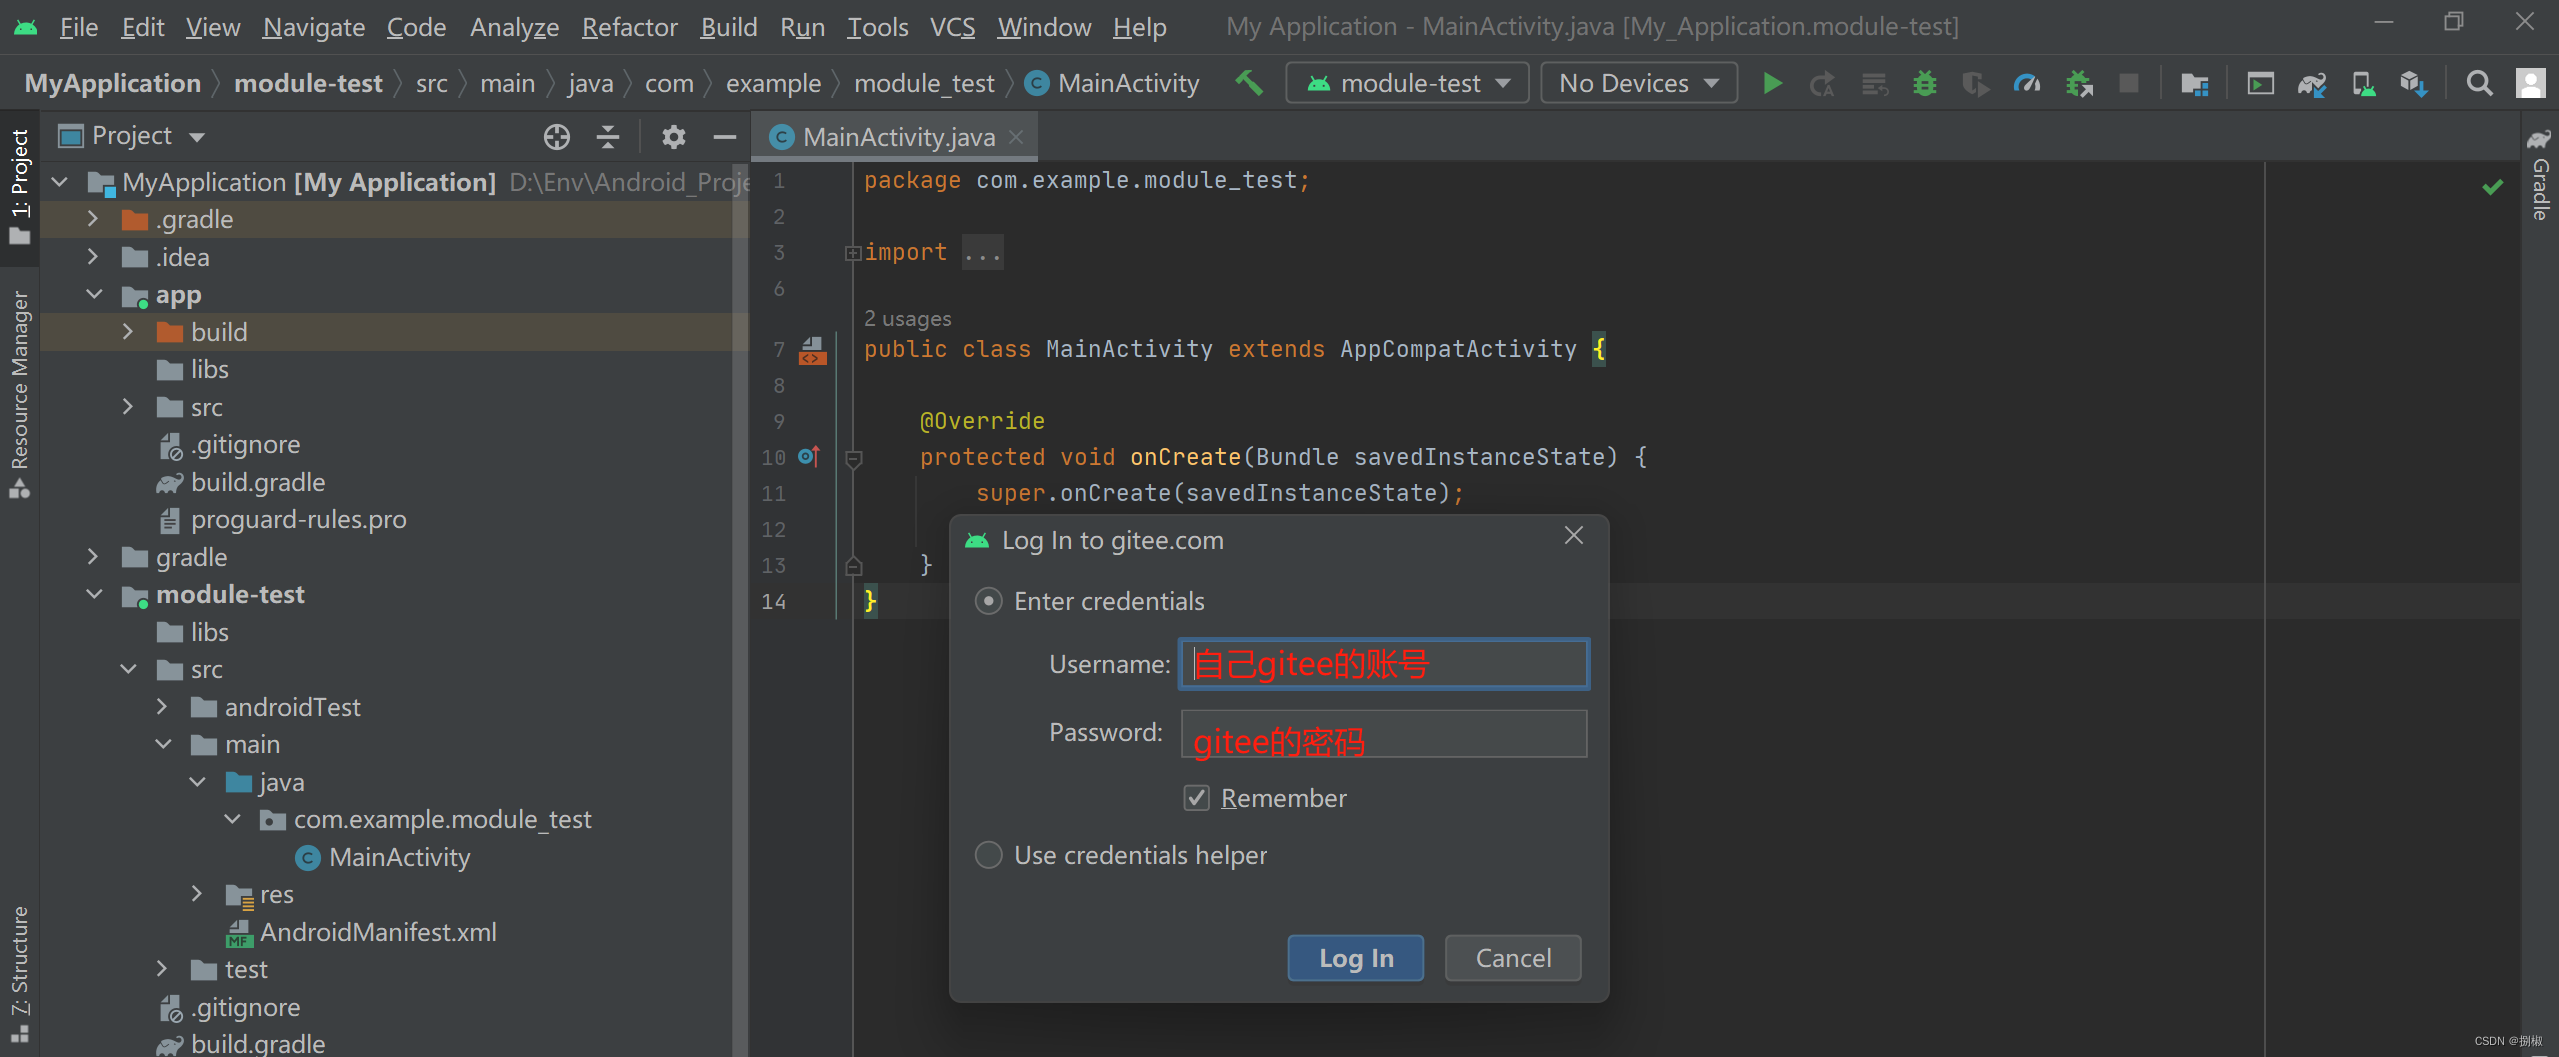Screen dimensions: 2559x1057
Task: Expand the res folder
Action: pos(197,894)
